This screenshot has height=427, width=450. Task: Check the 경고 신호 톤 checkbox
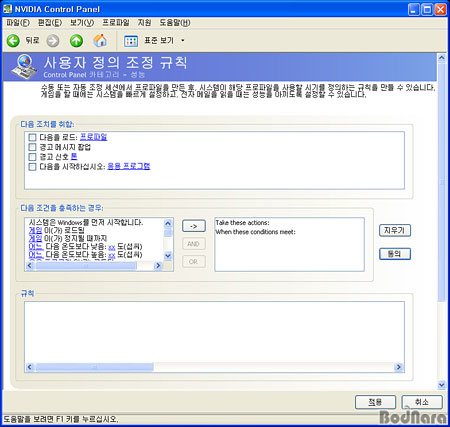(x=32, y=157)
